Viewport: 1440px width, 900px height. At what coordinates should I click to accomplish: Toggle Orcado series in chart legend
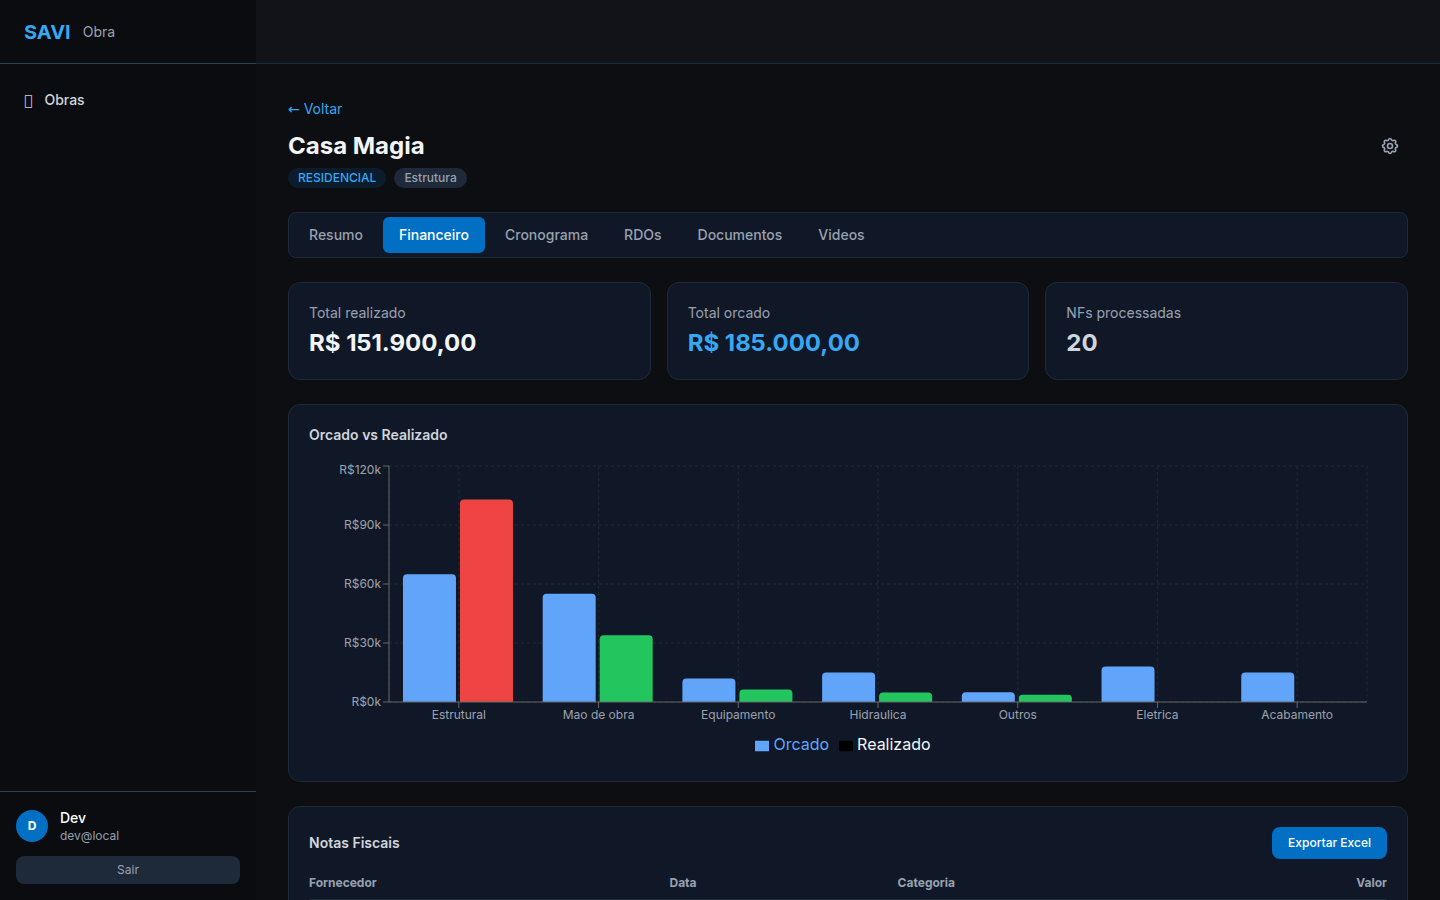coord(791,745)
